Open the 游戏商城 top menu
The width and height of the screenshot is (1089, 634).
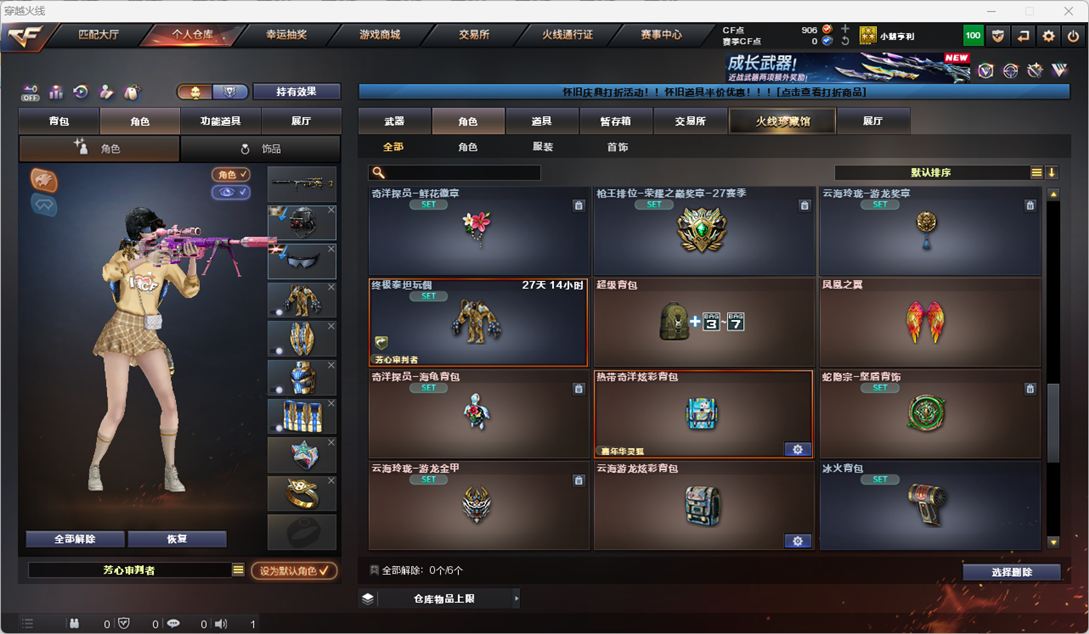[x=380, y=35]
